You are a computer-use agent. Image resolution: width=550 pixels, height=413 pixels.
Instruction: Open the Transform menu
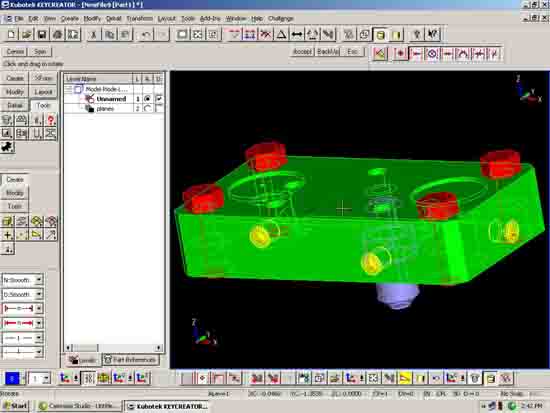coord(140,19)
